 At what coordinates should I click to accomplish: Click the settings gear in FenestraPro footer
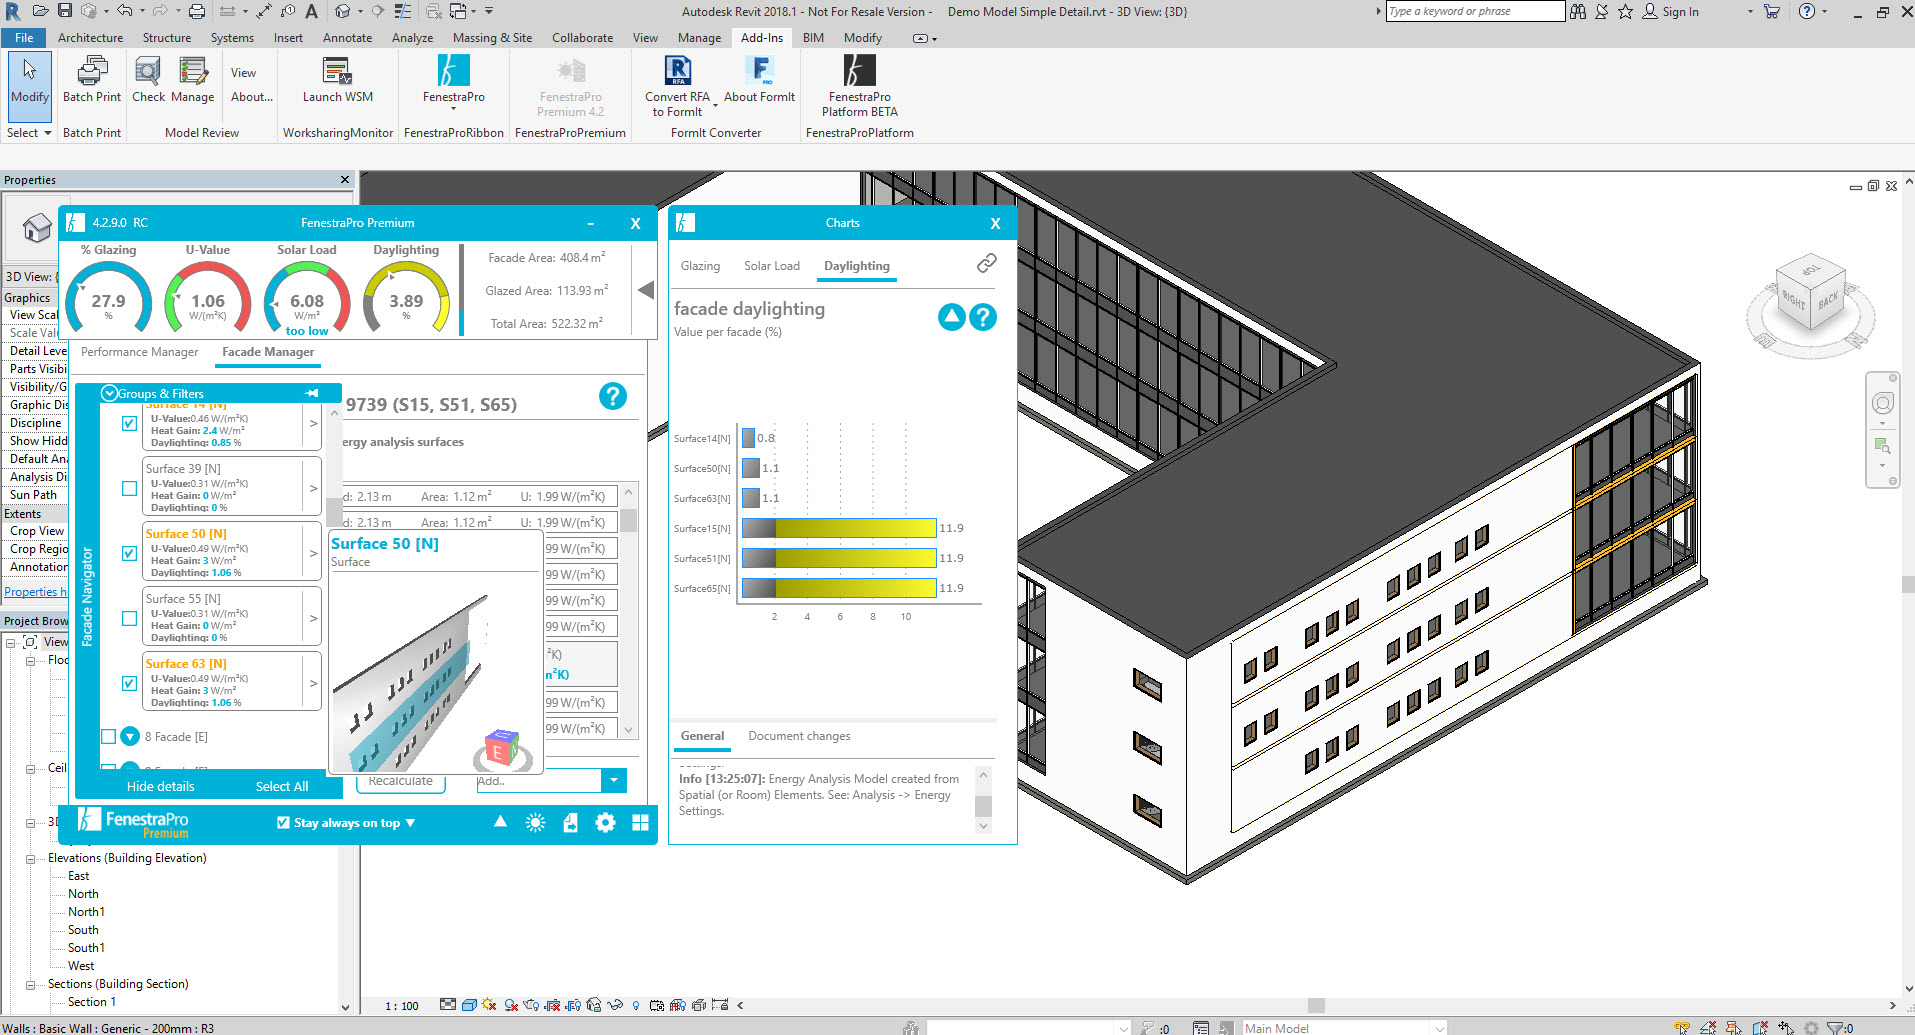pos(605,823)
